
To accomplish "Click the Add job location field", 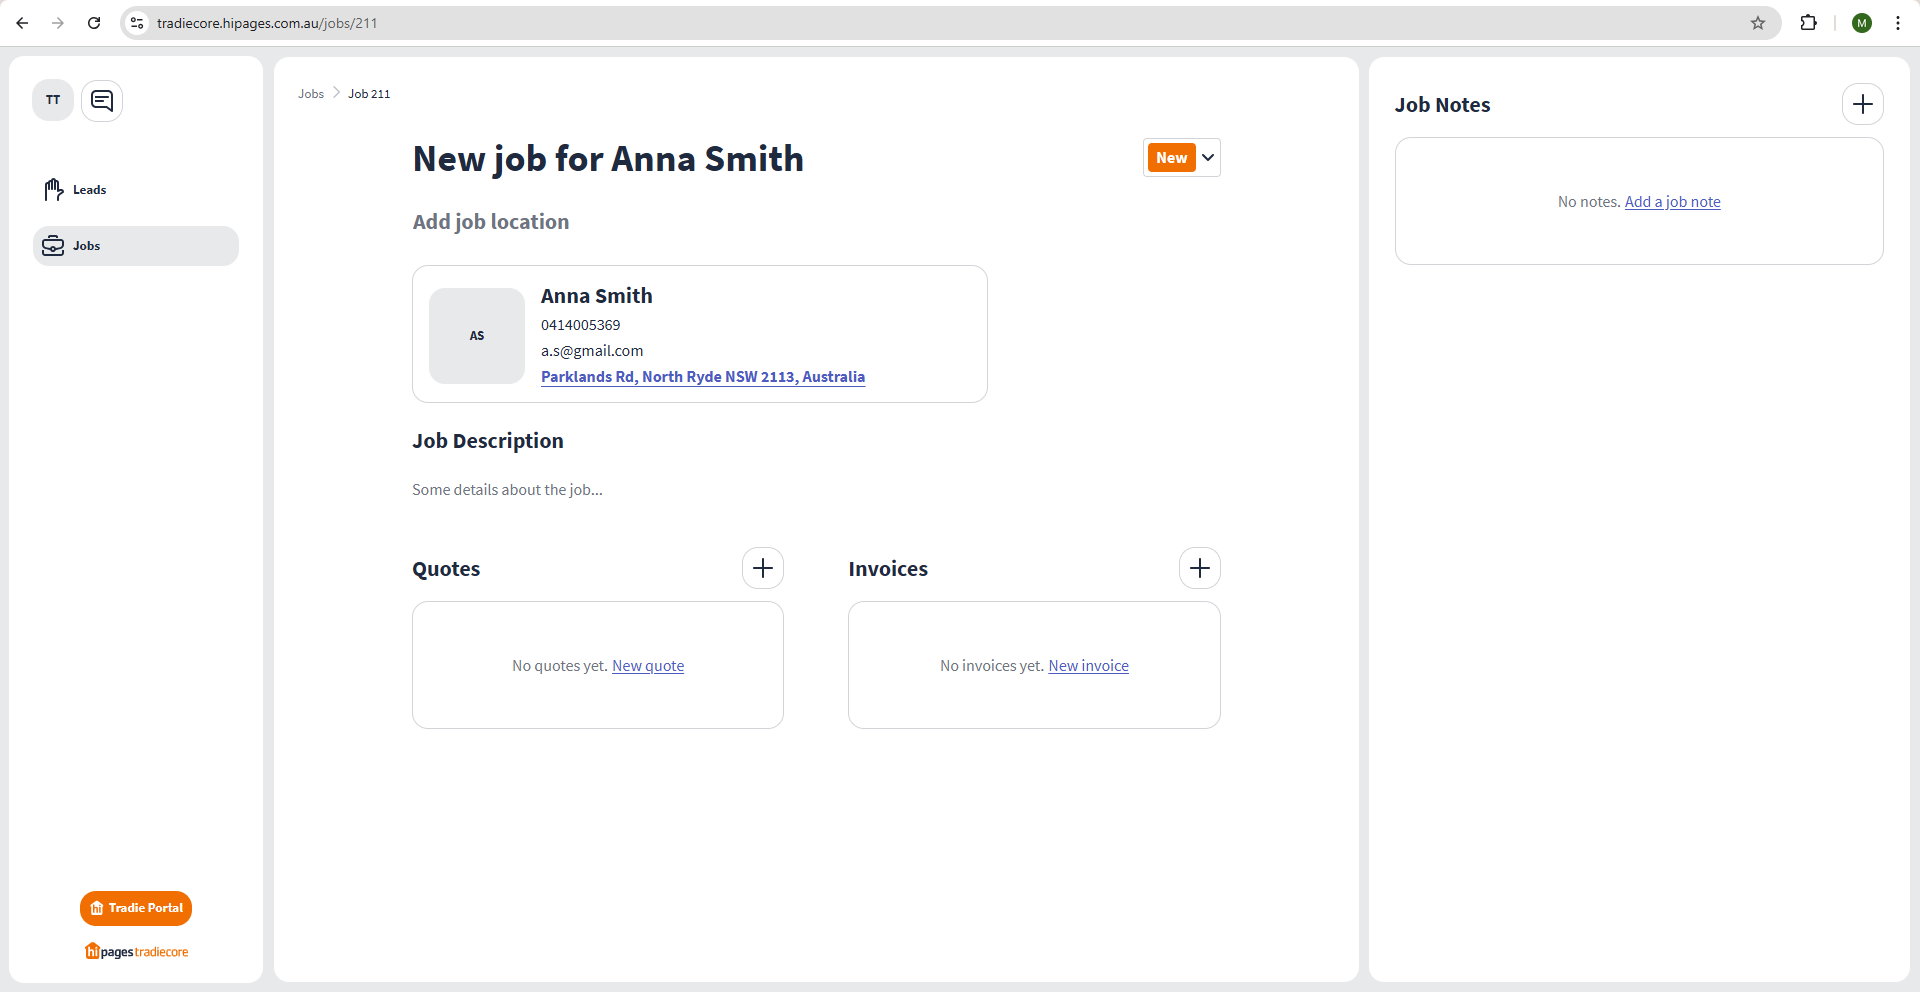I will pyautogui.click(x=490, y=222).
